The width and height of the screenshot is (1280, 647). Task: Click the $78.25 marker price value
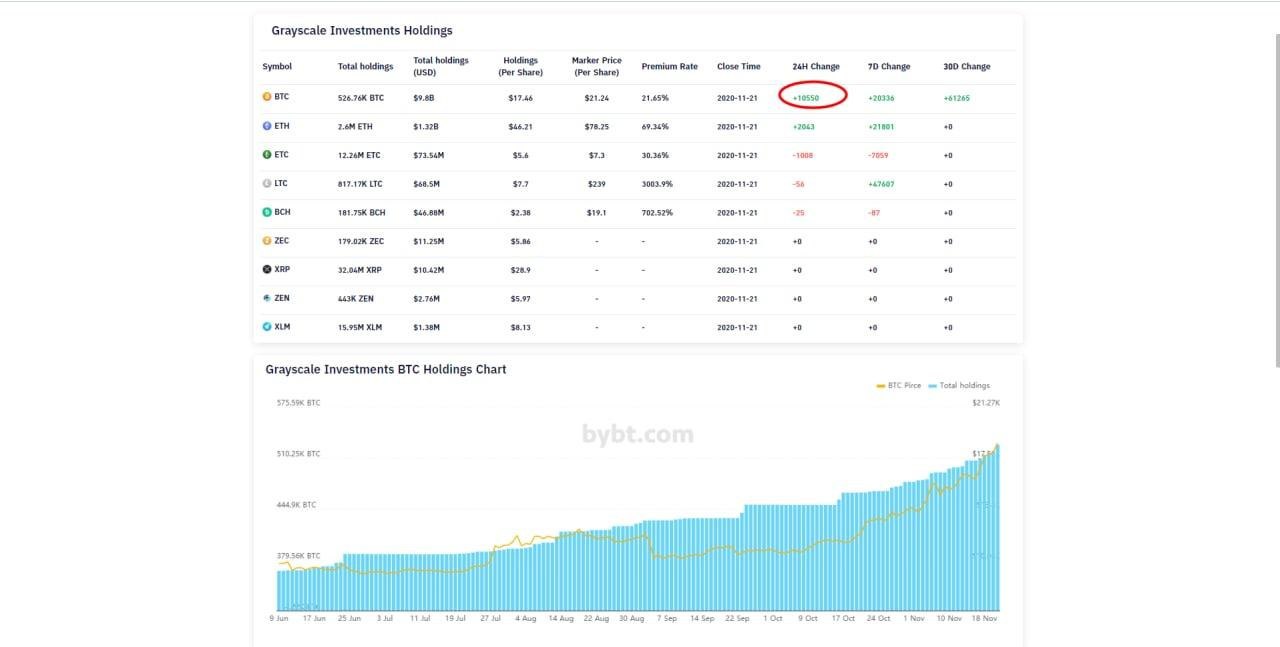coord(597,127)
